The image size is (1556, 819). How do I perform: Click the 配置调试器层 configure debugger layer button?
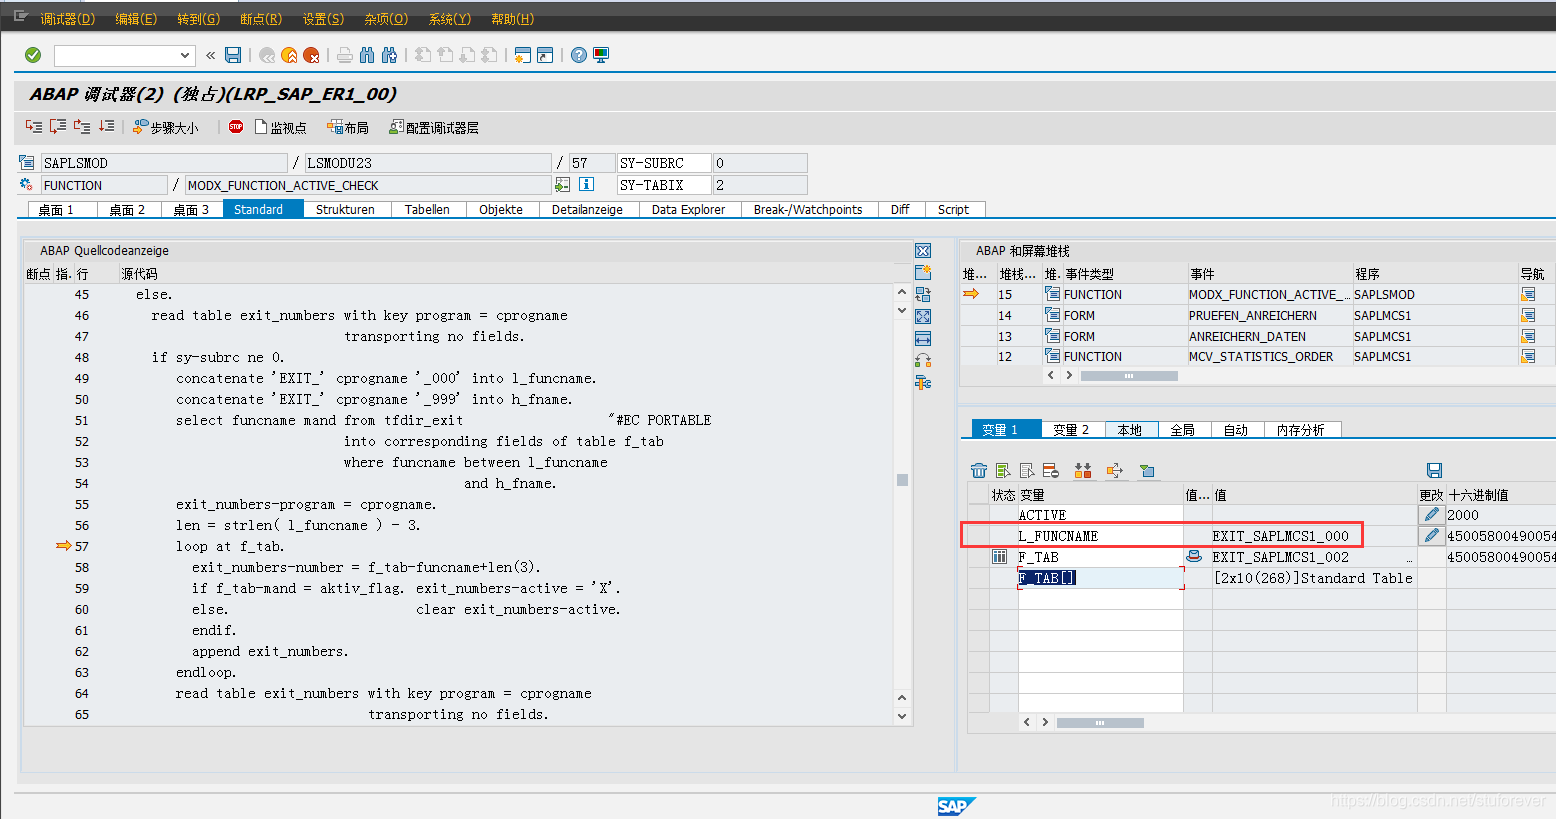[434, 127]
